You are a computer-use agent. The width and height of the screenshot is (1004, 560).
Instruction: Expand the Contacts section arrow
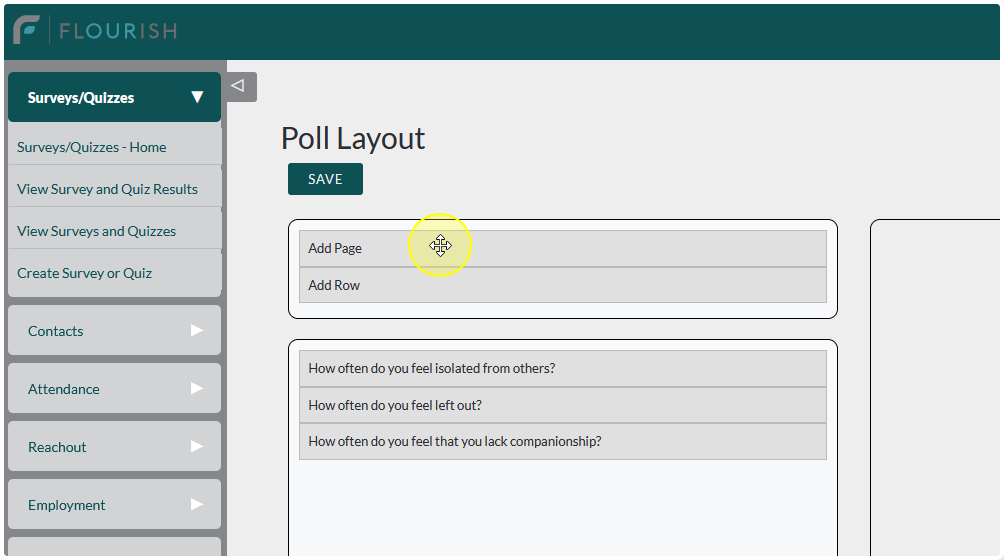(196, 330)
